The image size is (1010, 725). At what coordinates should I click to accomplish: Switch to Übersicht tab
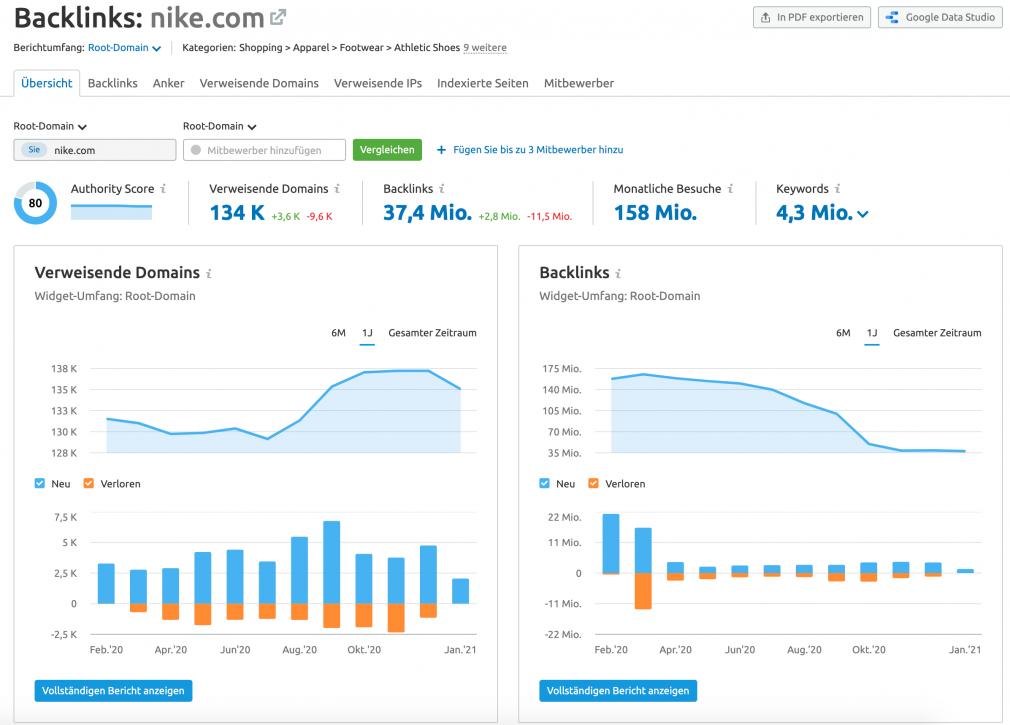(x=46, y=83)
